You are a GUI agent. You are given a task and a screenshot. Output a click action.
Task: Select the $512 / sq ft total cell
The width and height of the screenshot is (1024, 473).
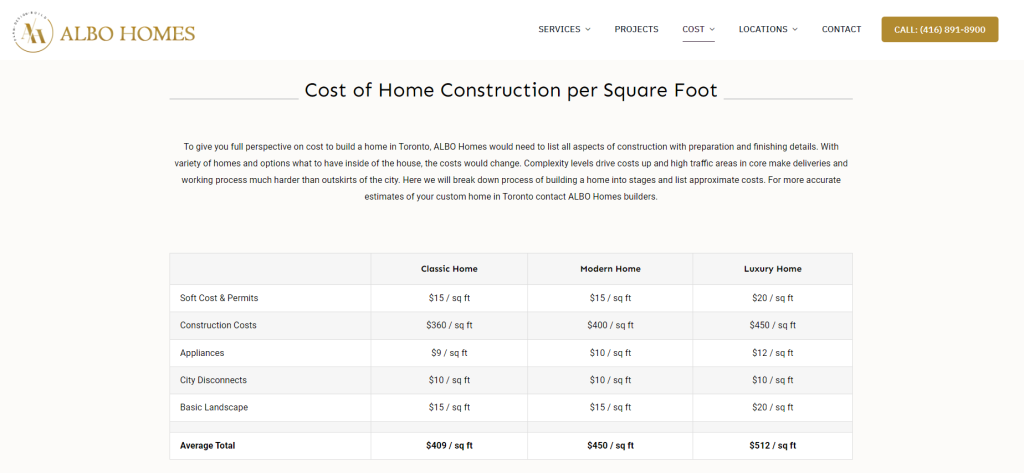773,446
